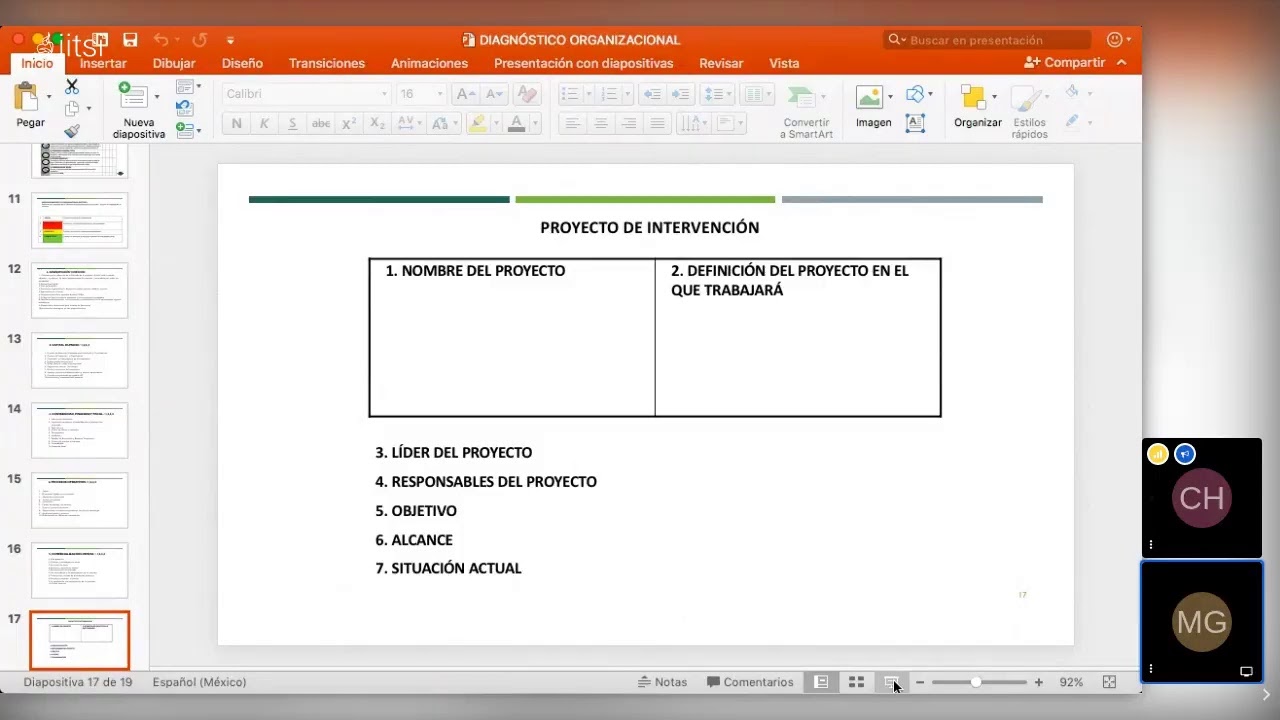Click the text highlight color swatch
Image resolution: width=1280 pixels, height=720 pixels.
(477, 124)
